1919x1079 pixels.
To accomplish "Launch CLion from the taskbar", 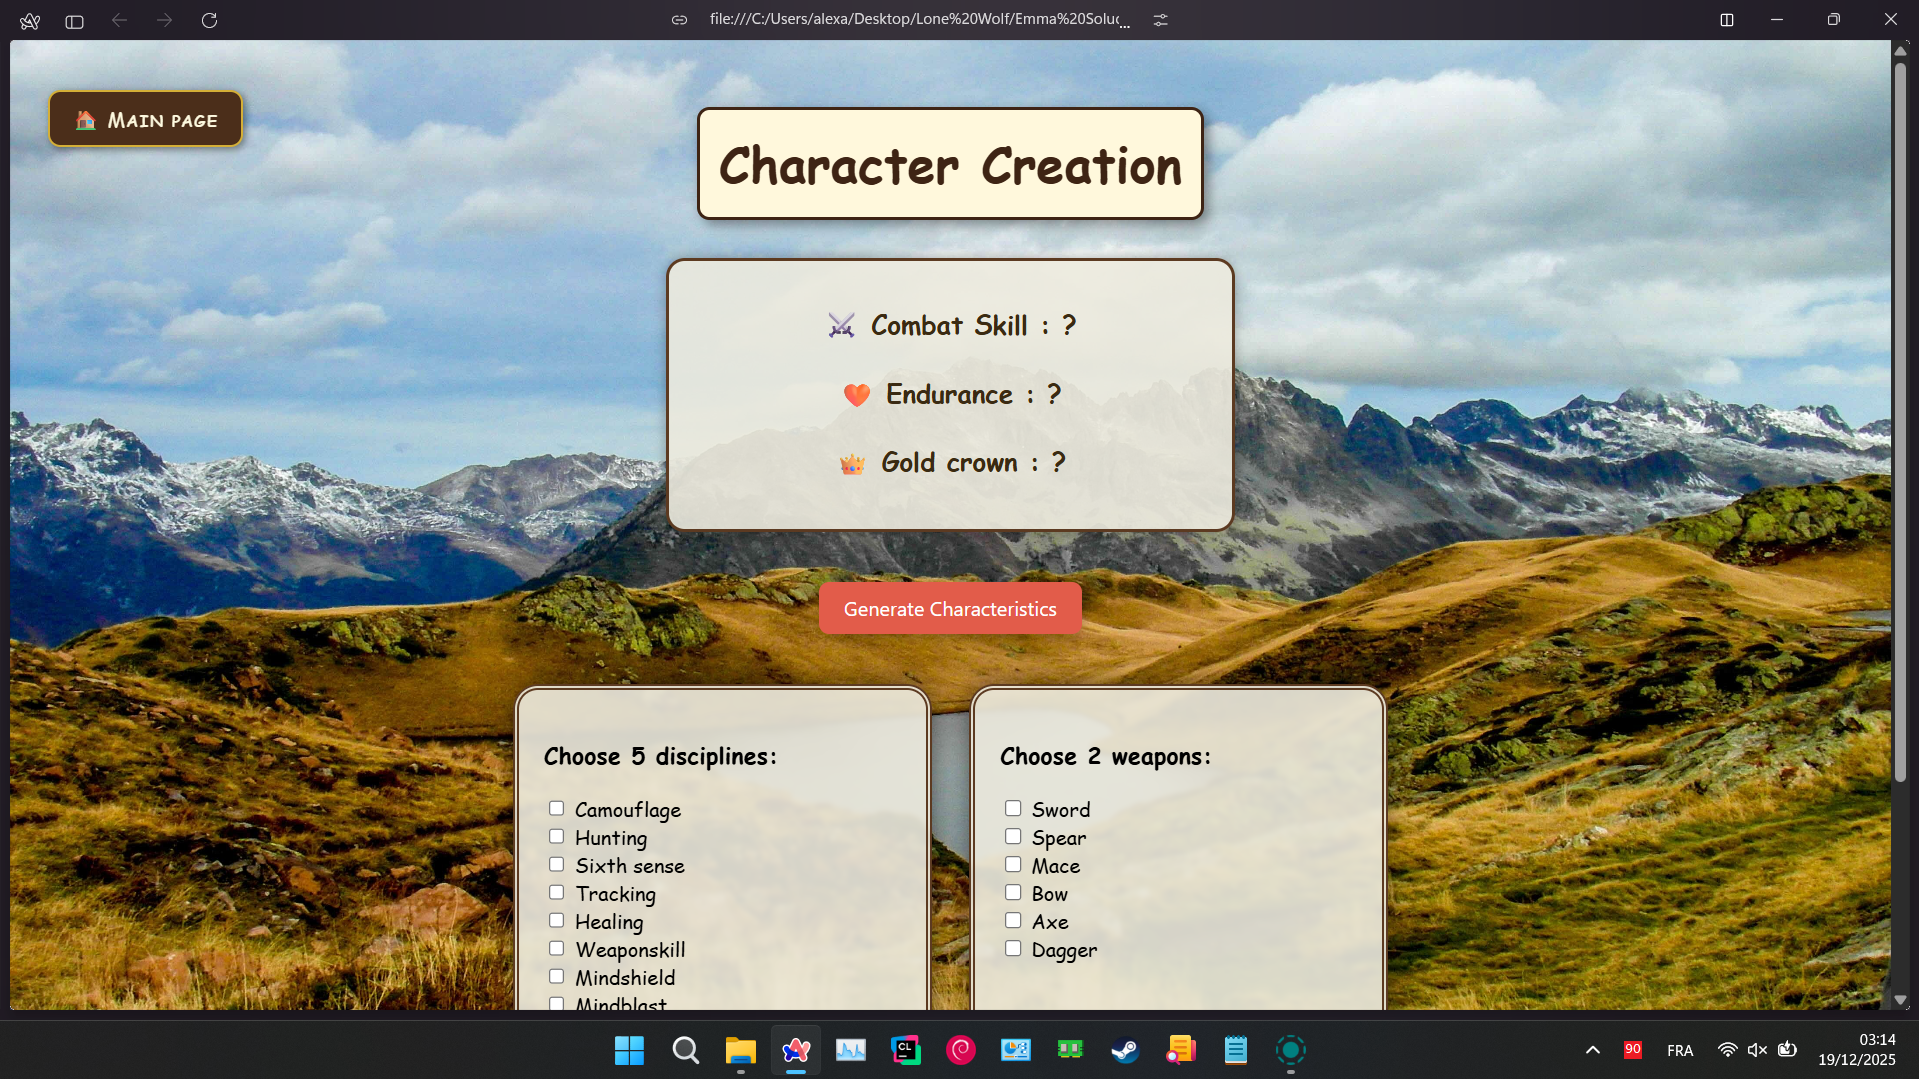I will (x=905, y=1050).
